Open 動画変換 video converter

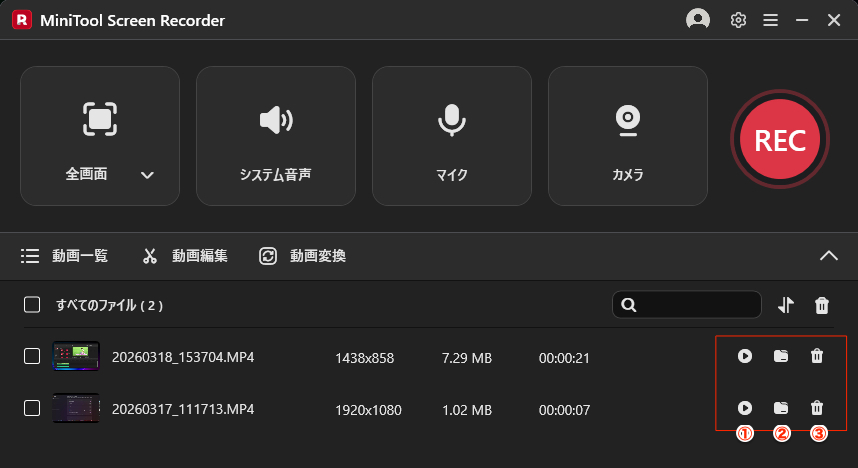[303, 256]
